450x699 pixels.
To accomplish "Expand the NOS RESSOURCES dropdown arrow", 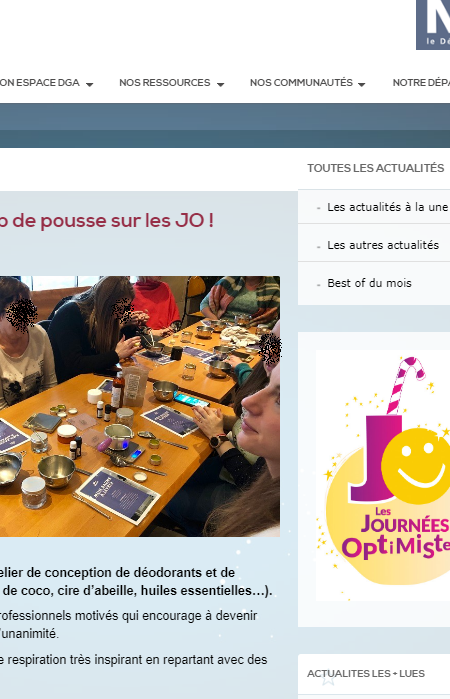I will coord(220,84).
